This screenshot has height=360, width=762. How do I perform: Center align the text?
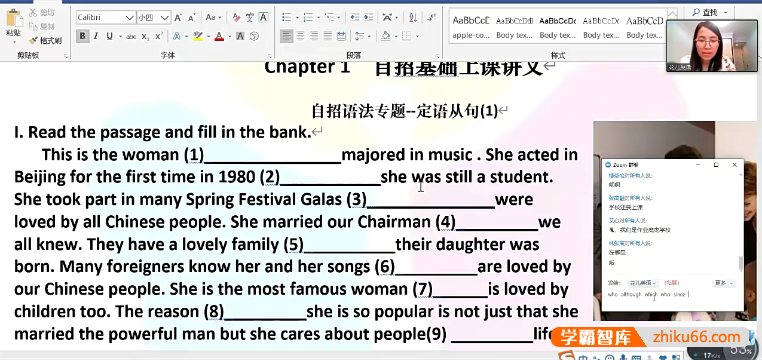pos(301,36)
